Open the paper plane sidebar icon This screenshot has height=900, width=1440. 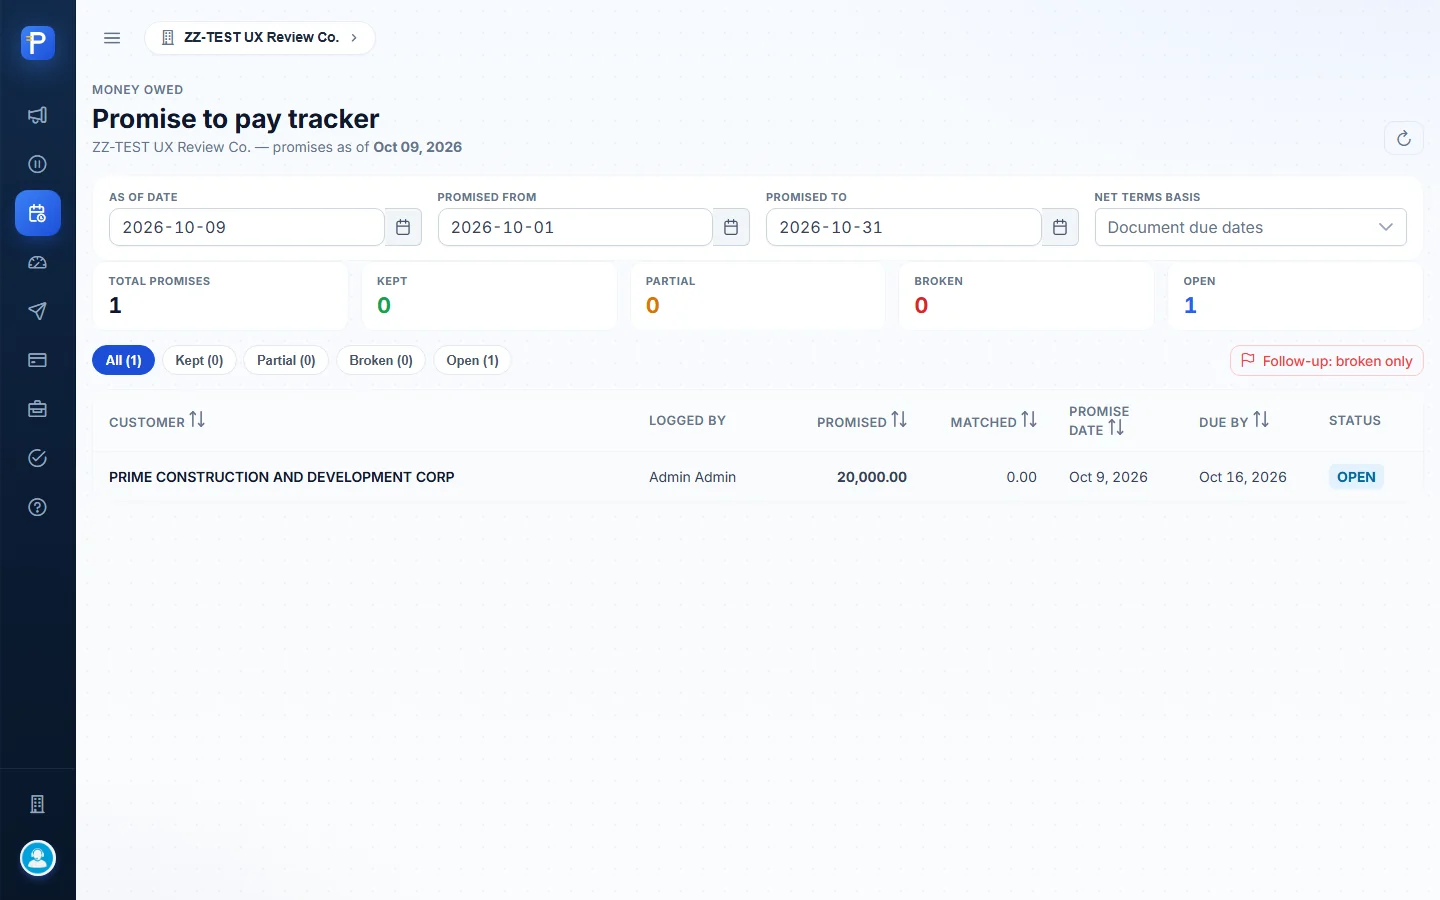[38, 311]
